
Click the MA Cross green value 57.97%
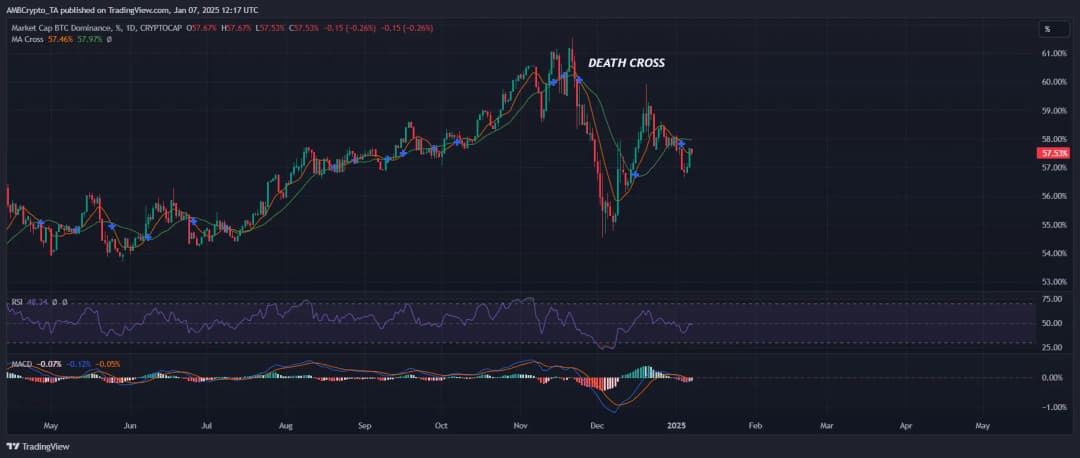[89, 38]
